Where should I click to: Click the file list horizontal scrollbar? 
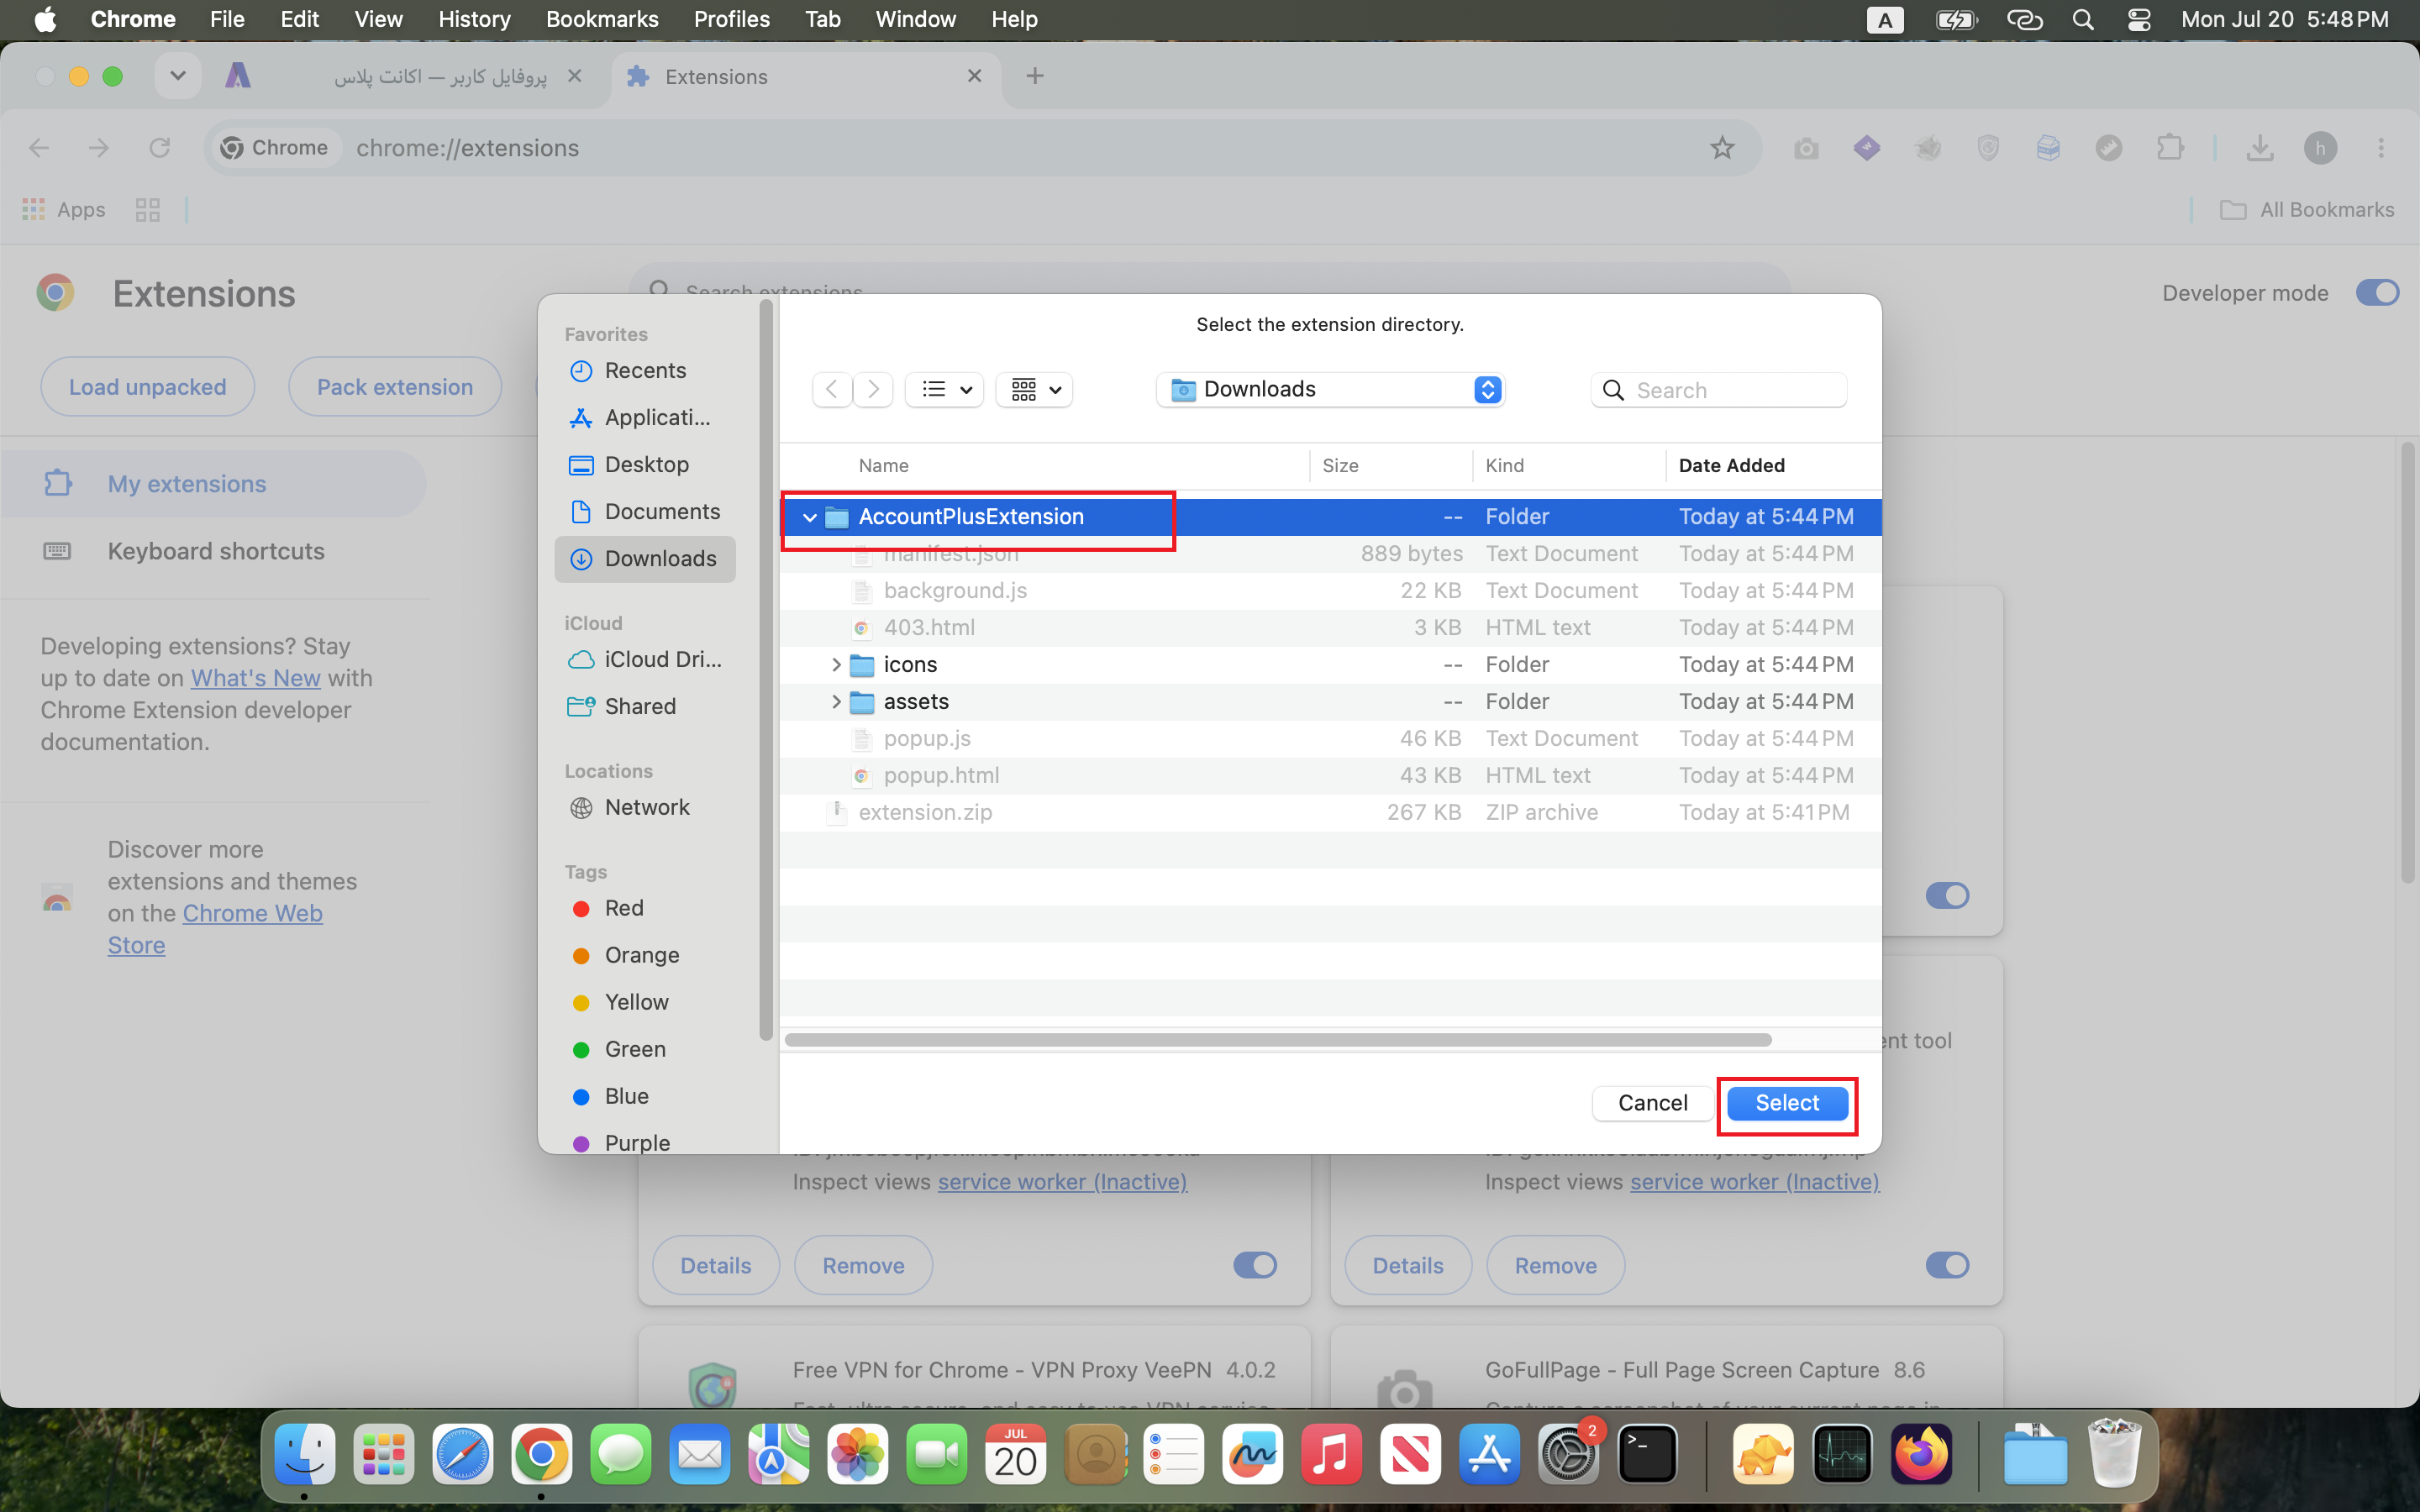pos(1278,1040)
